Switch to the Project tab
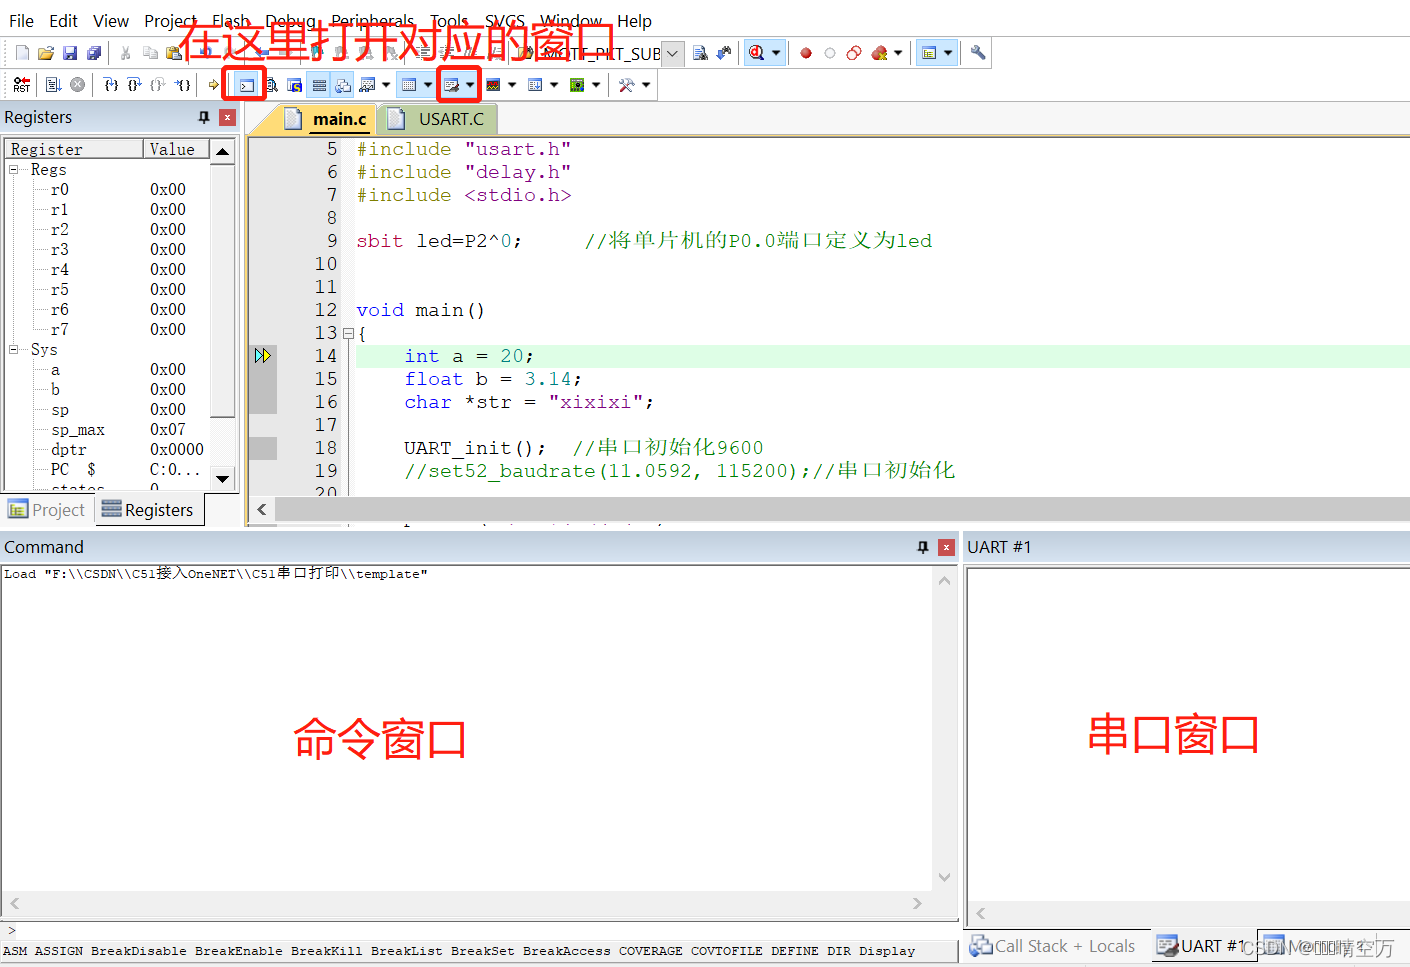The image size is (1410, 967). click(x=47, y=510)
